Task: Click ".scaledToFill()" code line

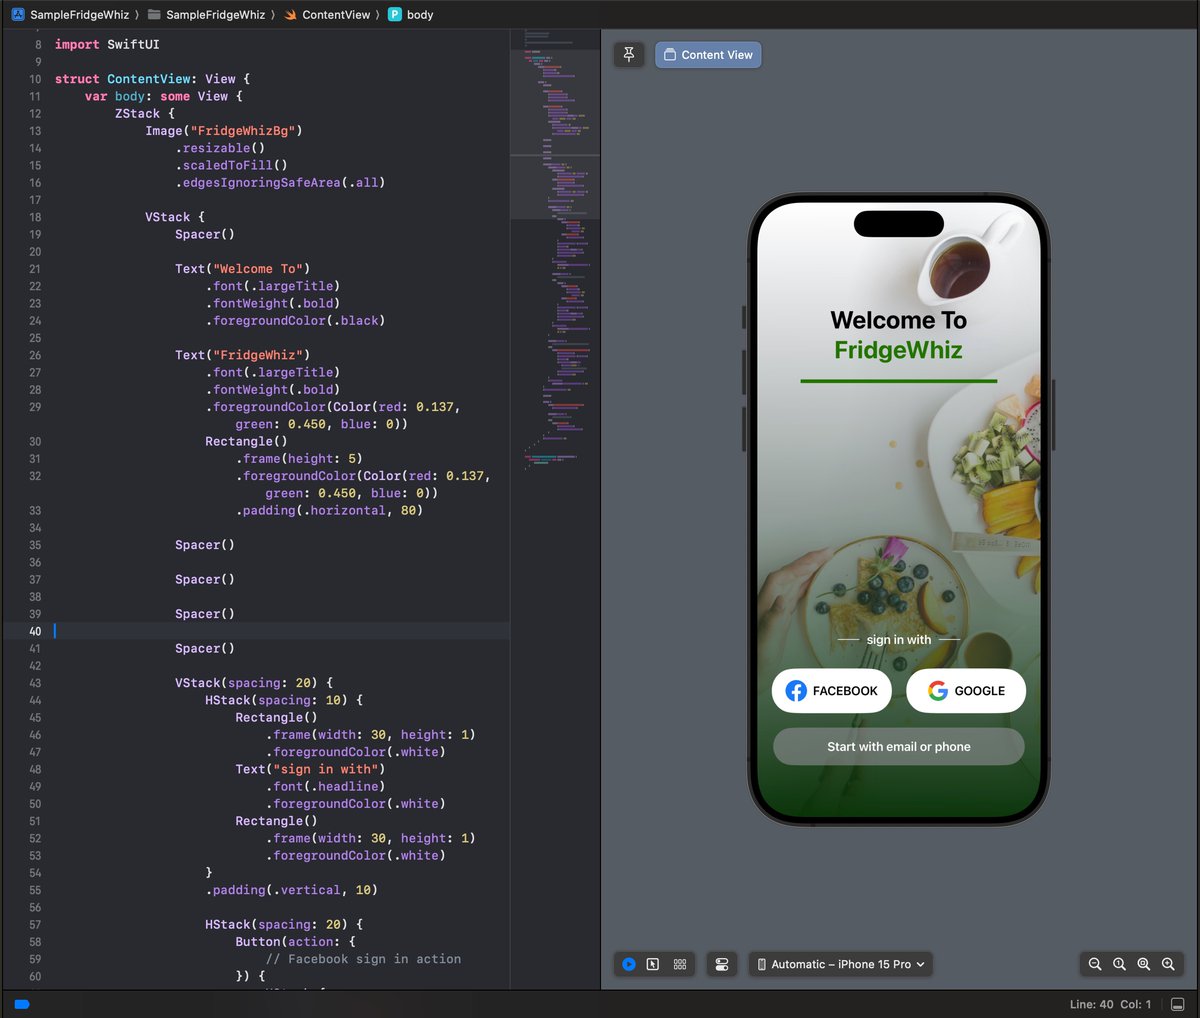Action: (x=231, y=166)
